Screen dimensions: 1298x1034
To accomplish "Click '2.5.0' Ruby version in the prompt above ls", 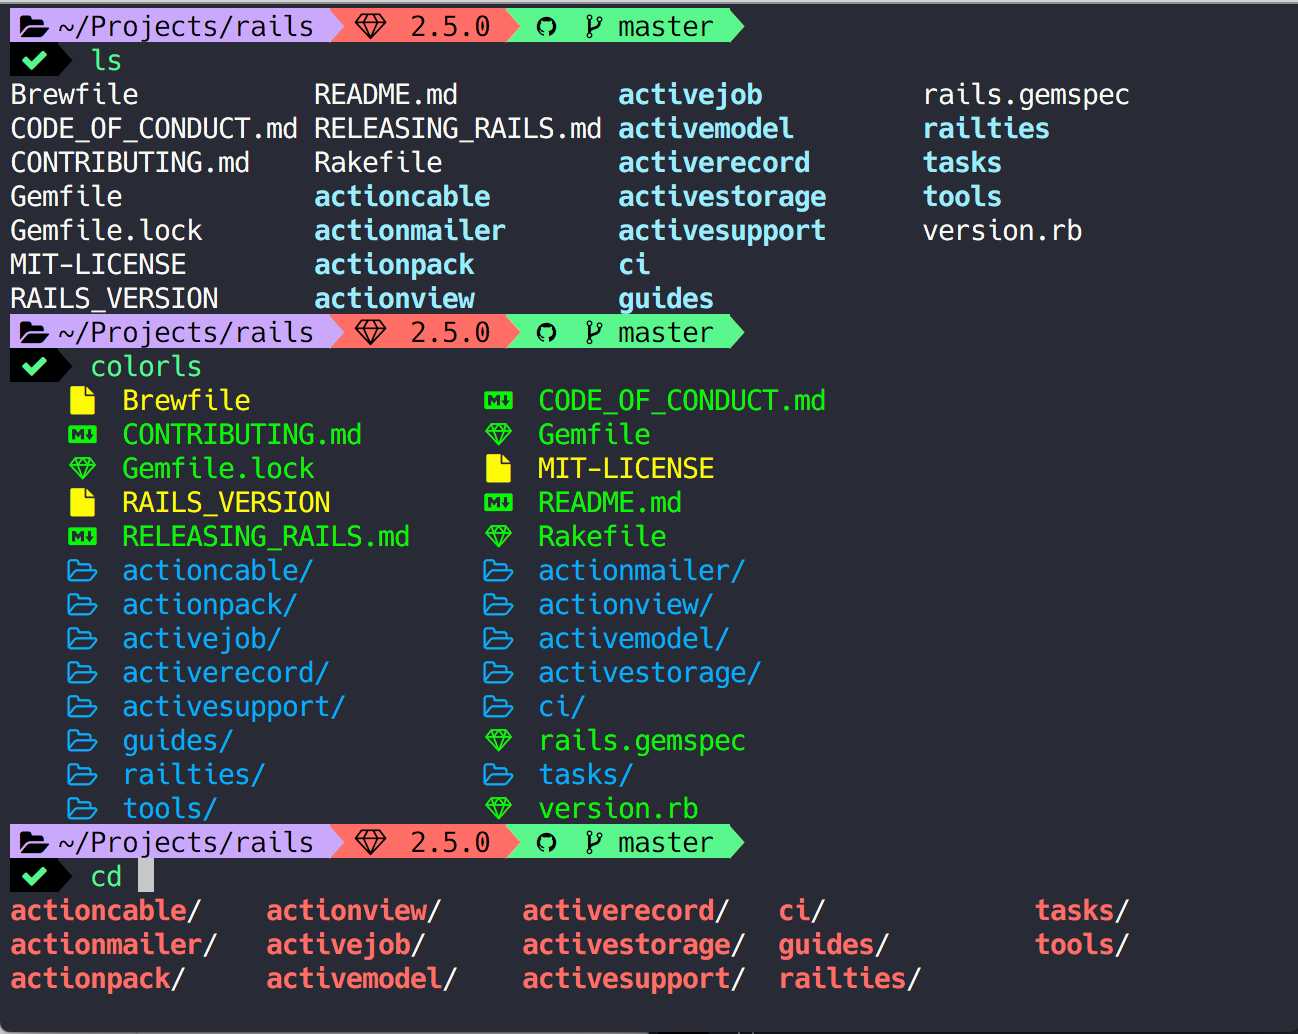I will pyautogui.click(x=450, y=26).
